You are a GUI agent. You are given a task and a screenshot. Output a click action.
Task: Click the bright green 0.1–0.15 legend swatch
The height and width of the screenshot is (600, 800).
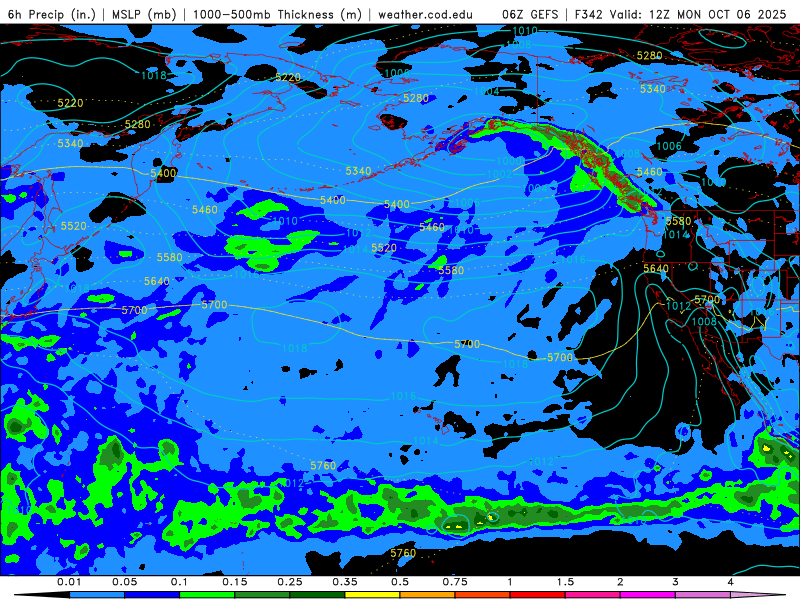[207, 595]
